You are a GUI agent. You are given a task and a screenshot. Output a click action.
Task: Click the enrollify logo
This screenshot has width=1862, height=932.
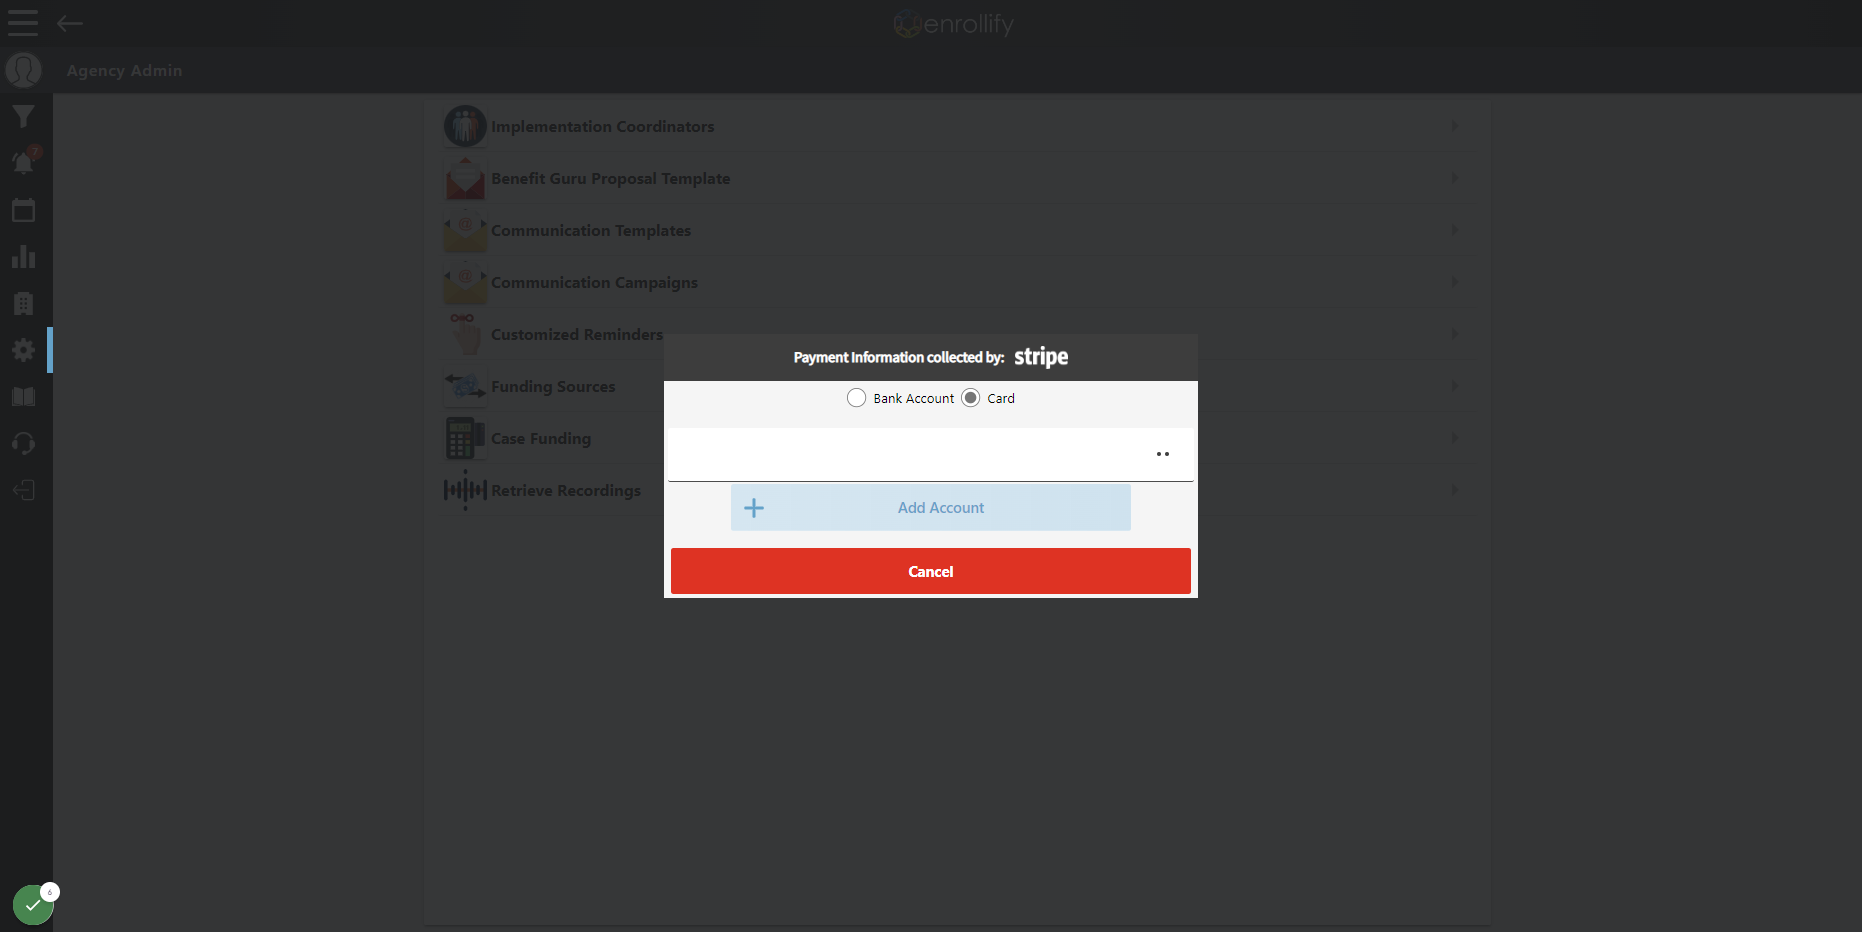[954, 24]
